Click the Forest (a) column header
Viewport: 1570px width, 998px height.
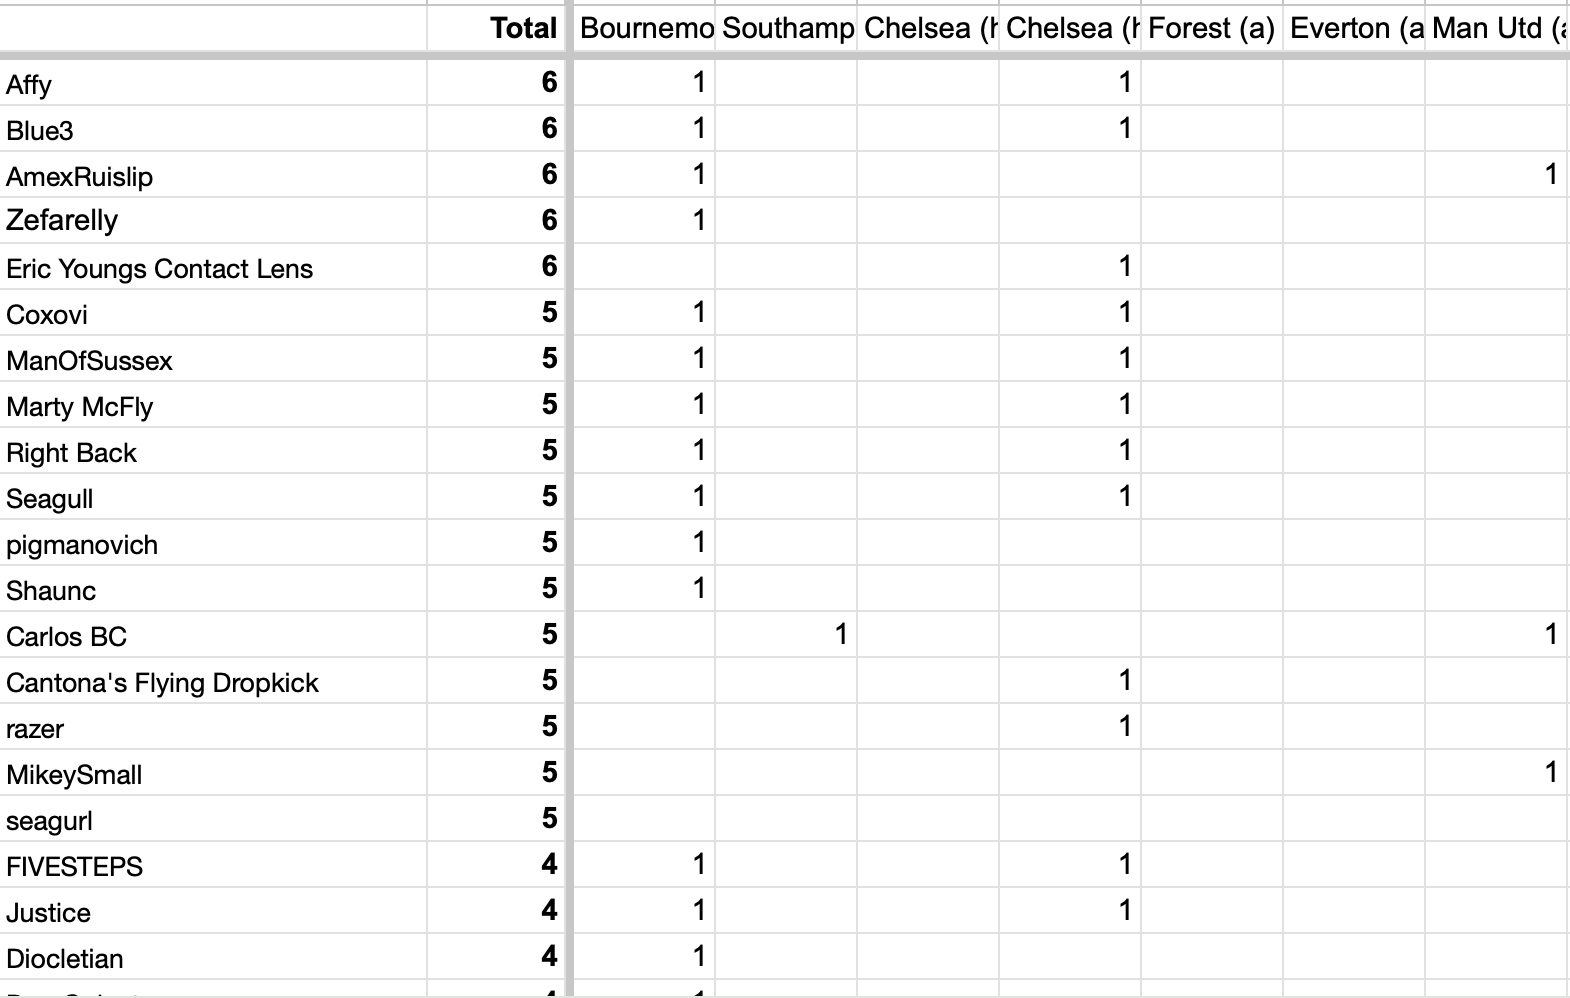1212,28
